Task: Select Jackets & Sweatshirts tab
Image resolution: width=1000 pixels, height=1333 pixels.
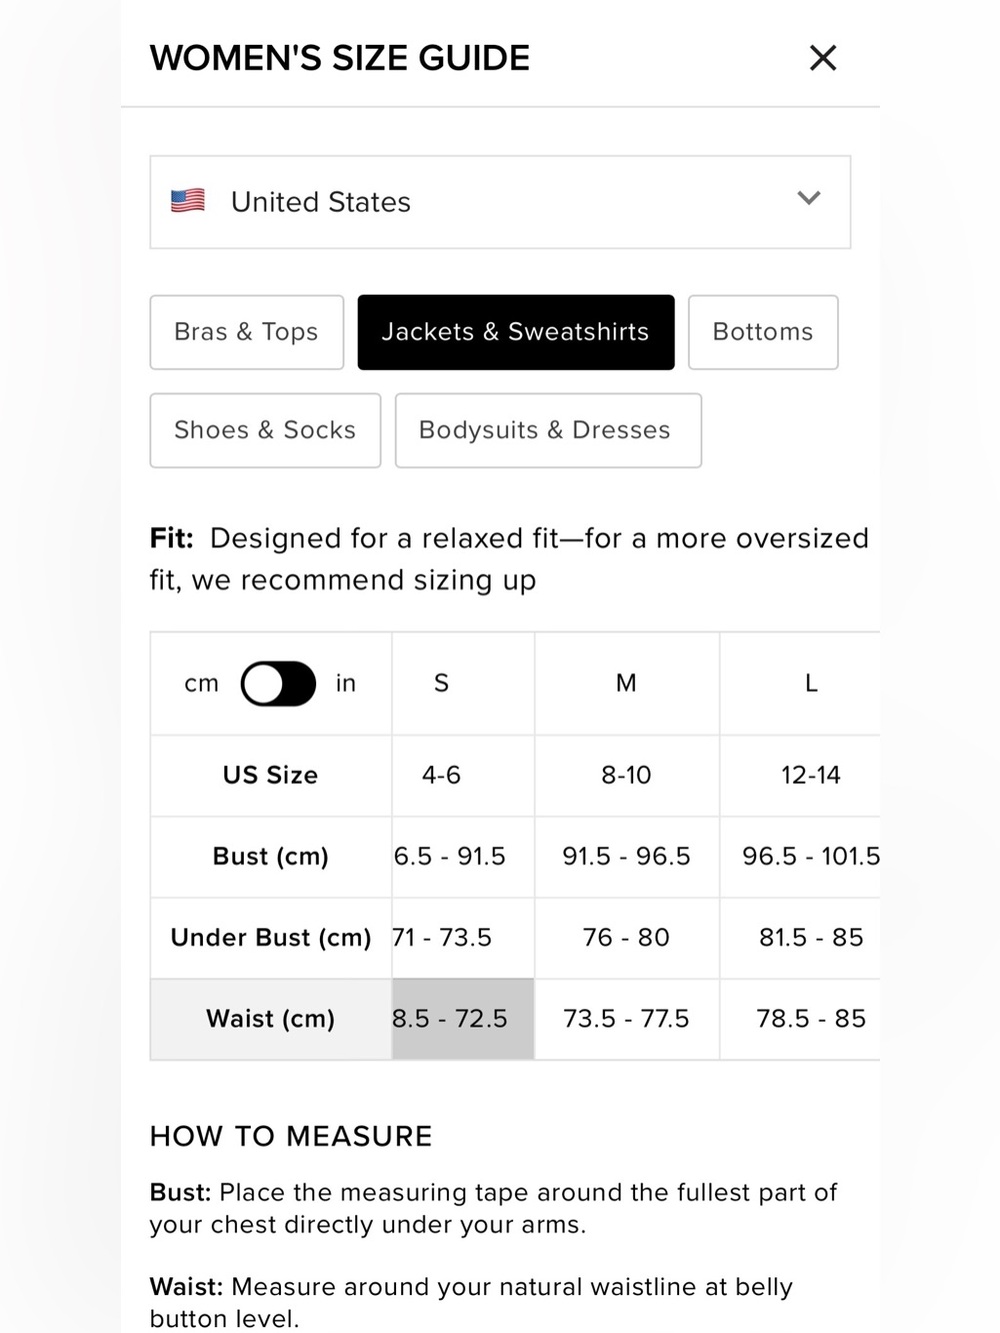Action: tap(516, 332)
